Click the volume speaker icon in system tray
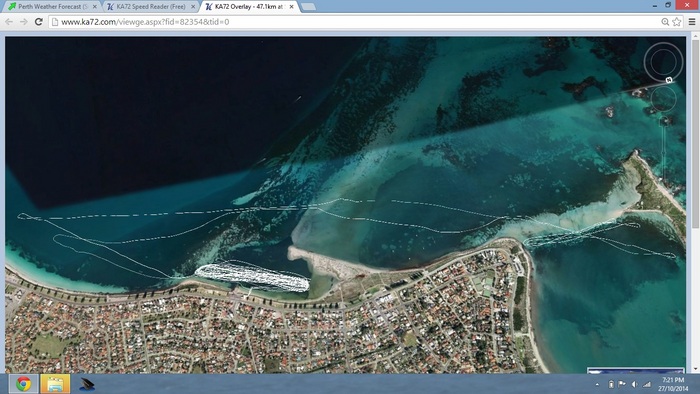 tap(634, 384)
